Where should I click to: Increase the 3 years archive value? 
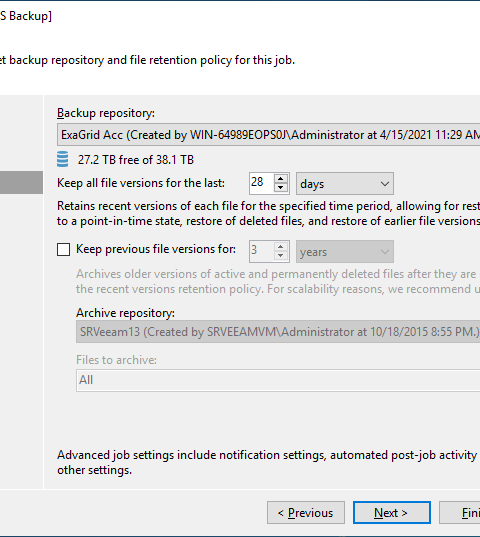(281, 247)
